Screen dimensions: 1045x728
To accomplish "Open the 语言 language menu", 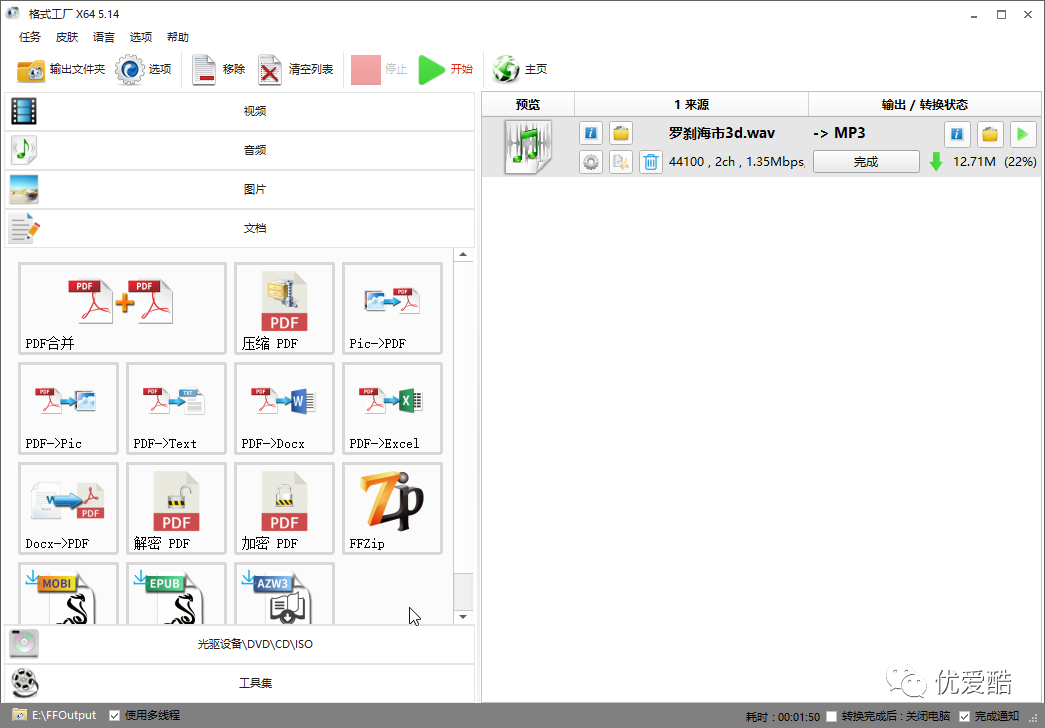I will [x=103, y=37].
